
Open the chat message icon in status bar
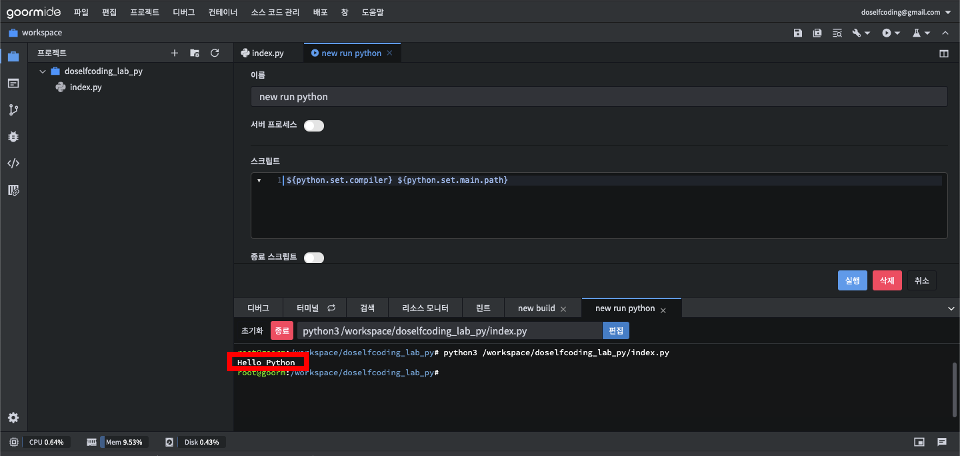[x=942, y=442]
